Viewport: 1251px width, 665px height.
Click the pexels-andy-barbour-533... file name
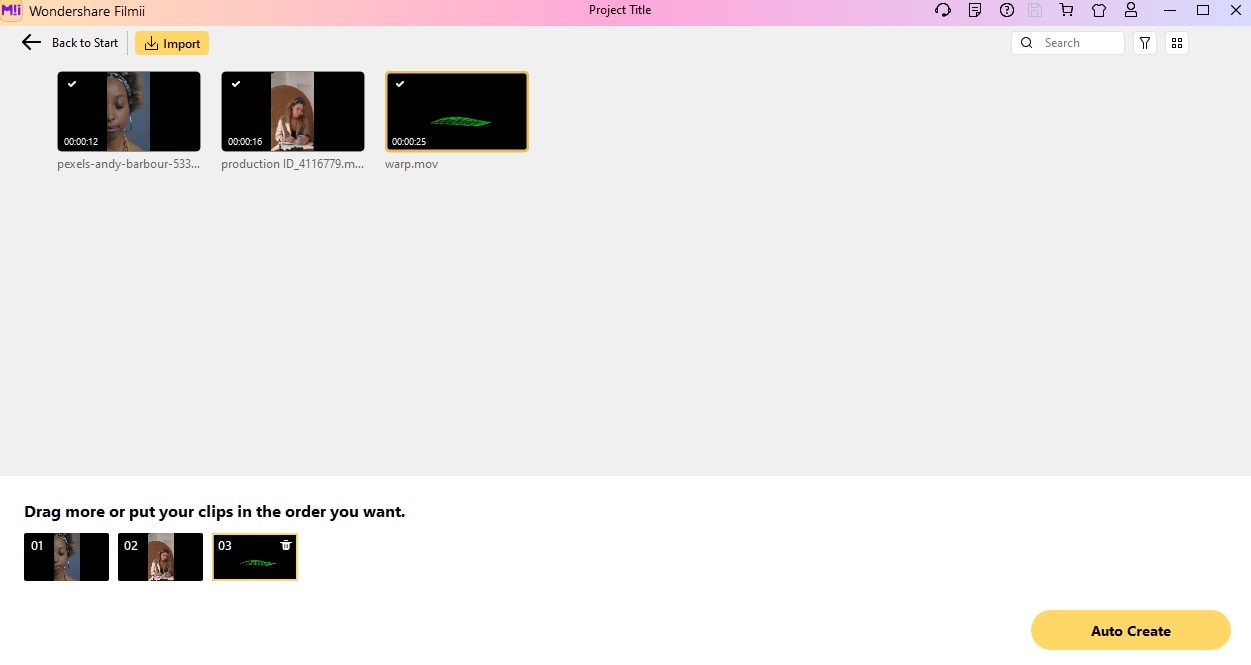tap(128, 164)
